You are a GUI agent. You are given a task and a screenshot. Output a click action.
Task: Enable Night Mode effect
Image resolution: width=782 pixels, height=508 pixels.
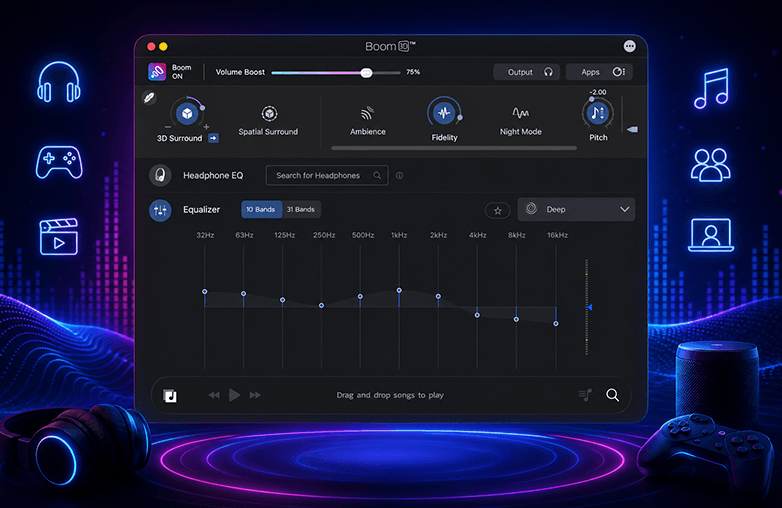pos(521,114)
